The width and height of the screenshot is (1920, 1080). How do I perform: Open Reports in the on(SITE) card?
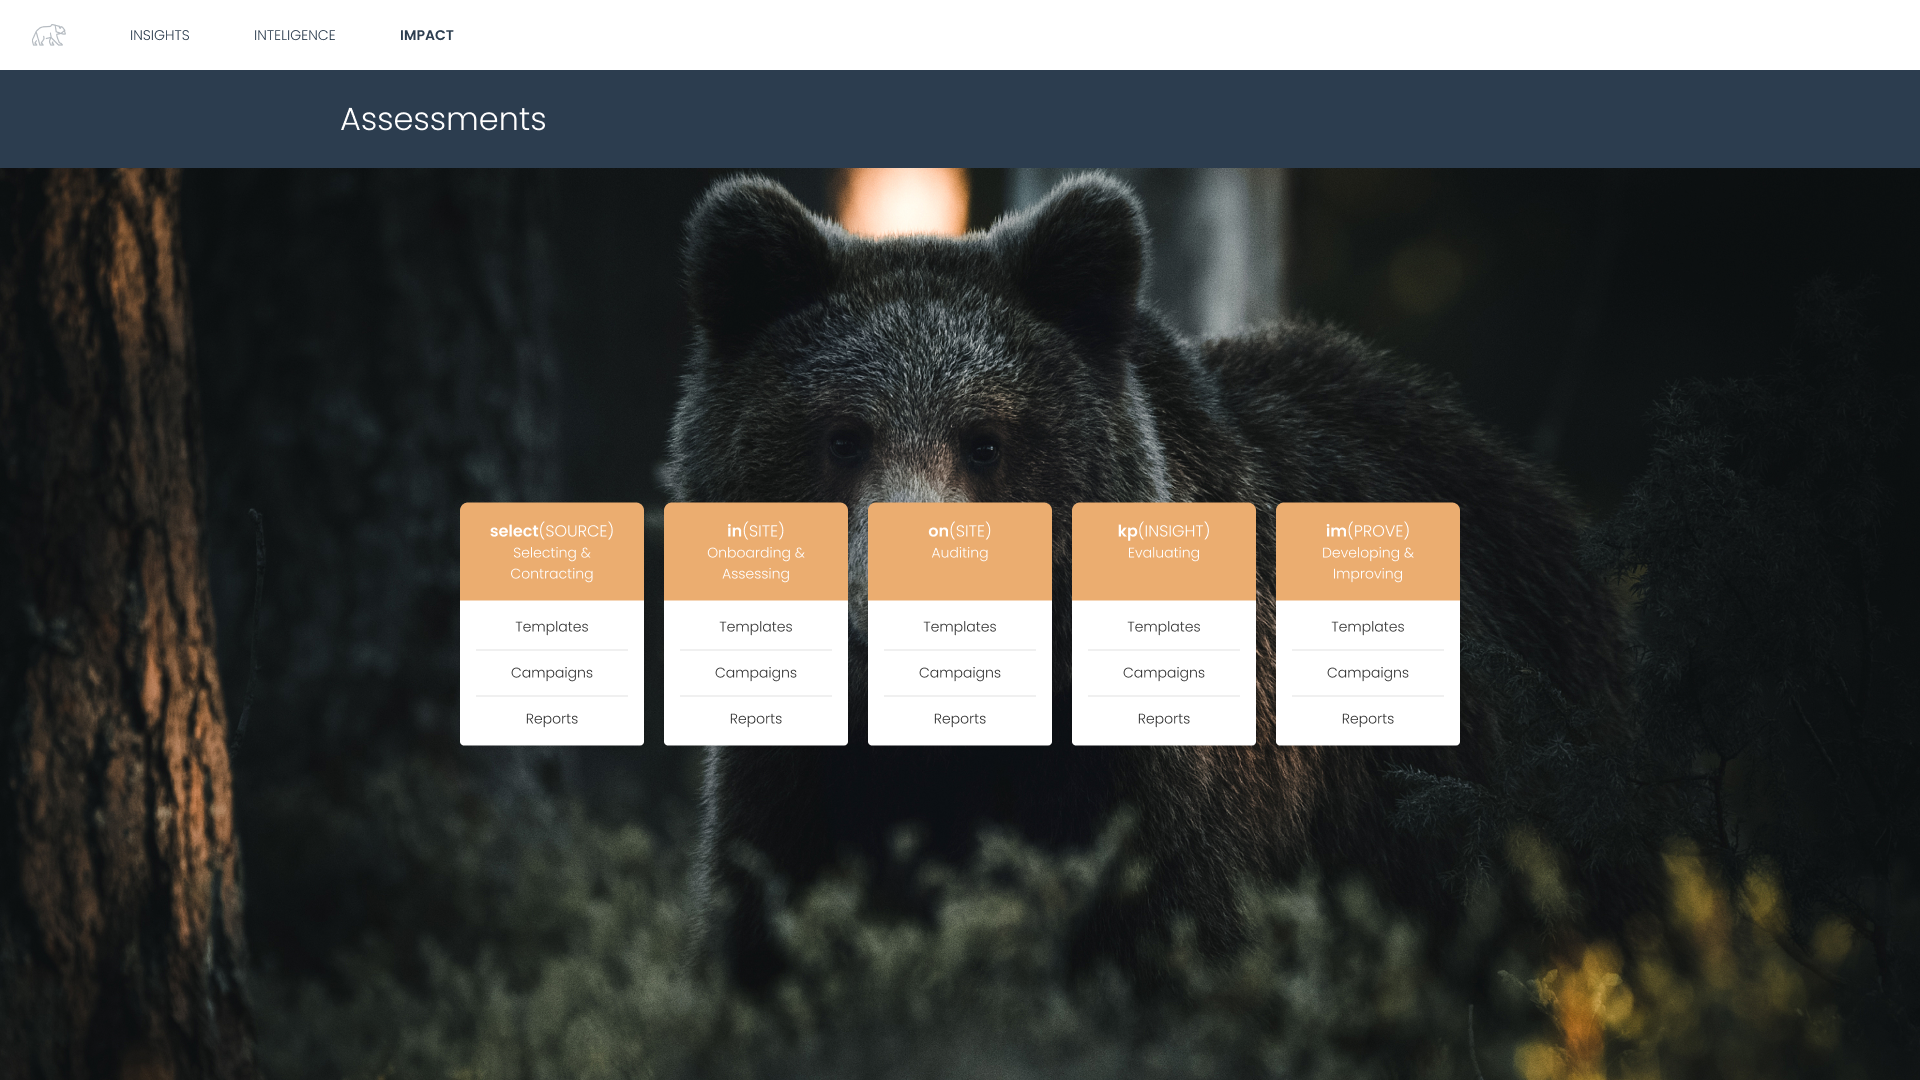pyautogui.click(x=959, y=718)
